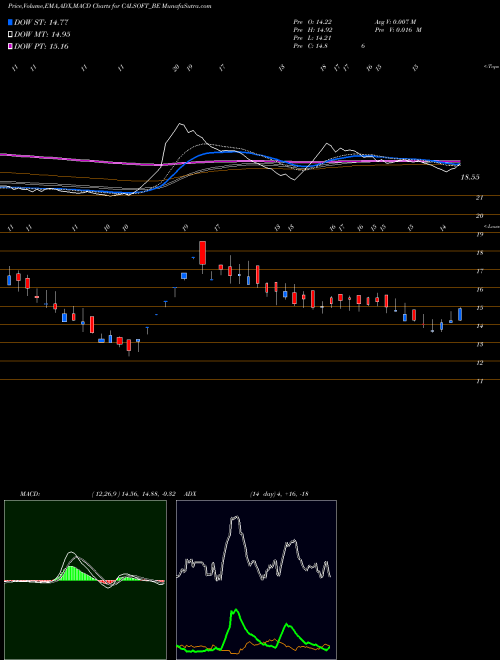Click the 'ADX' panel heading
The image size is (500, 660).
click(190, 494)
